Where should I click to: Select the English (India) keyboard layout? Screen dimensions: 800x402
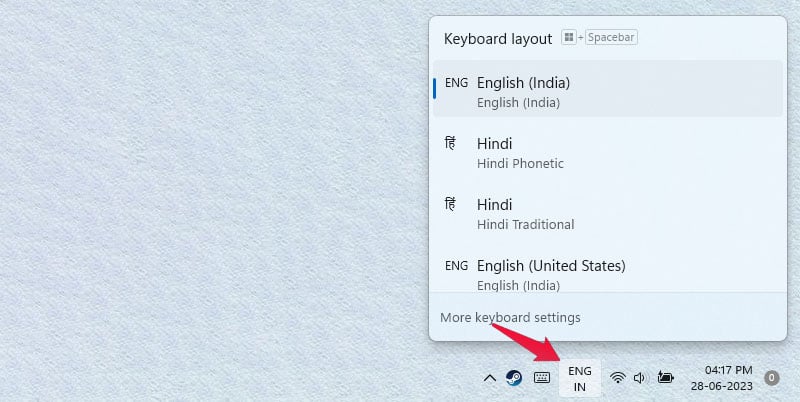click(608, 89)
